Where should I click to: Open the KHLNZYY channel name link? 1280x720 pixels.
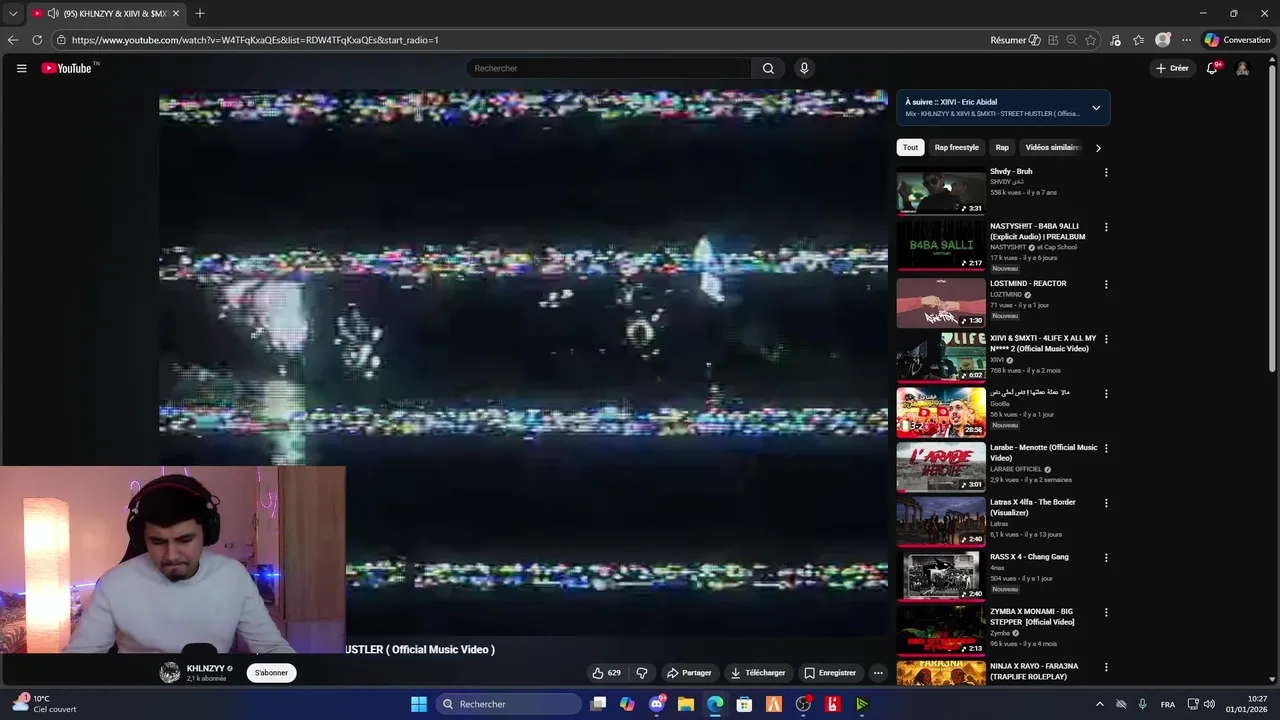205,668
